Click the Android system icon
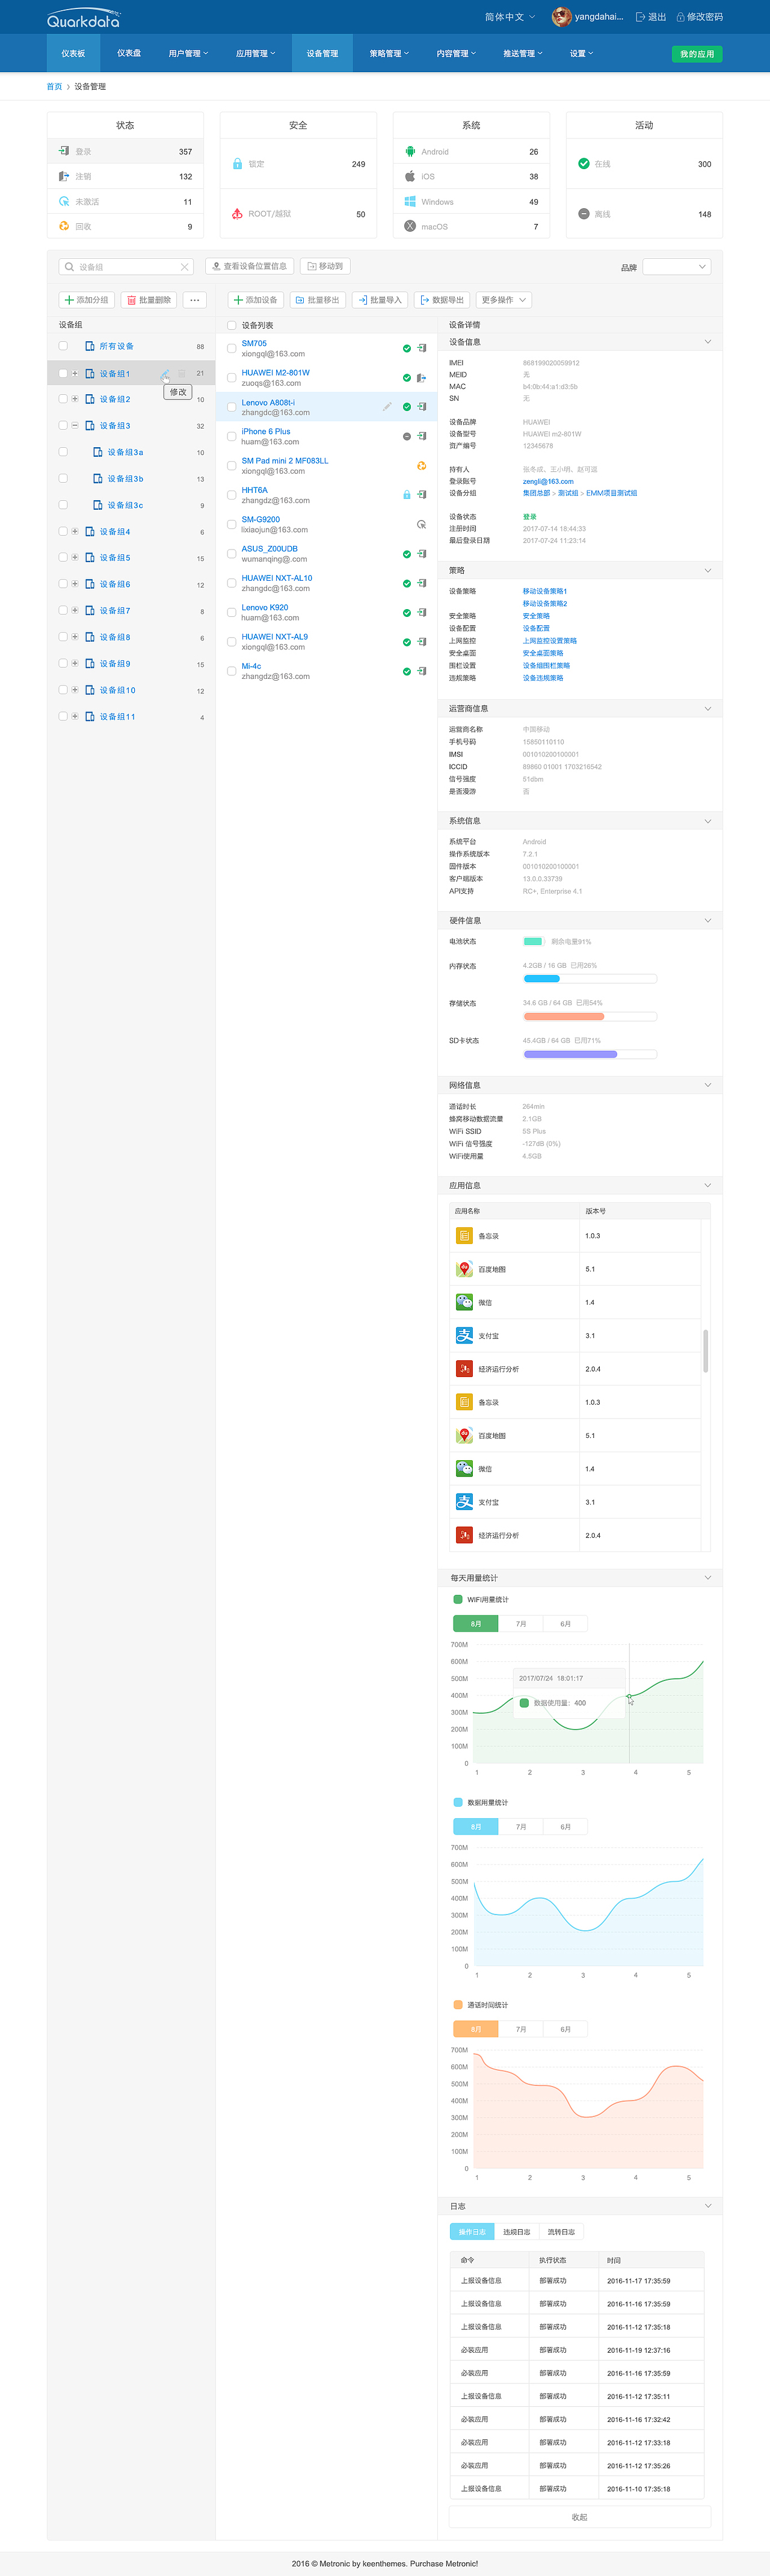This screenshot has height=2576, width=770. pyautogui.click(x=410, y=152)
